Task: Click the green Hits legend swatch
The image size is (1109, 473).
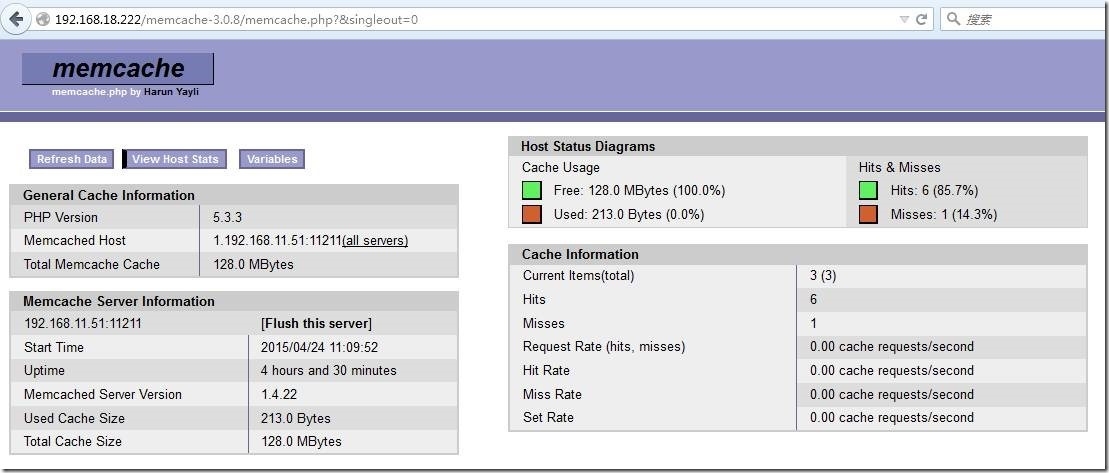Action: 869,190
